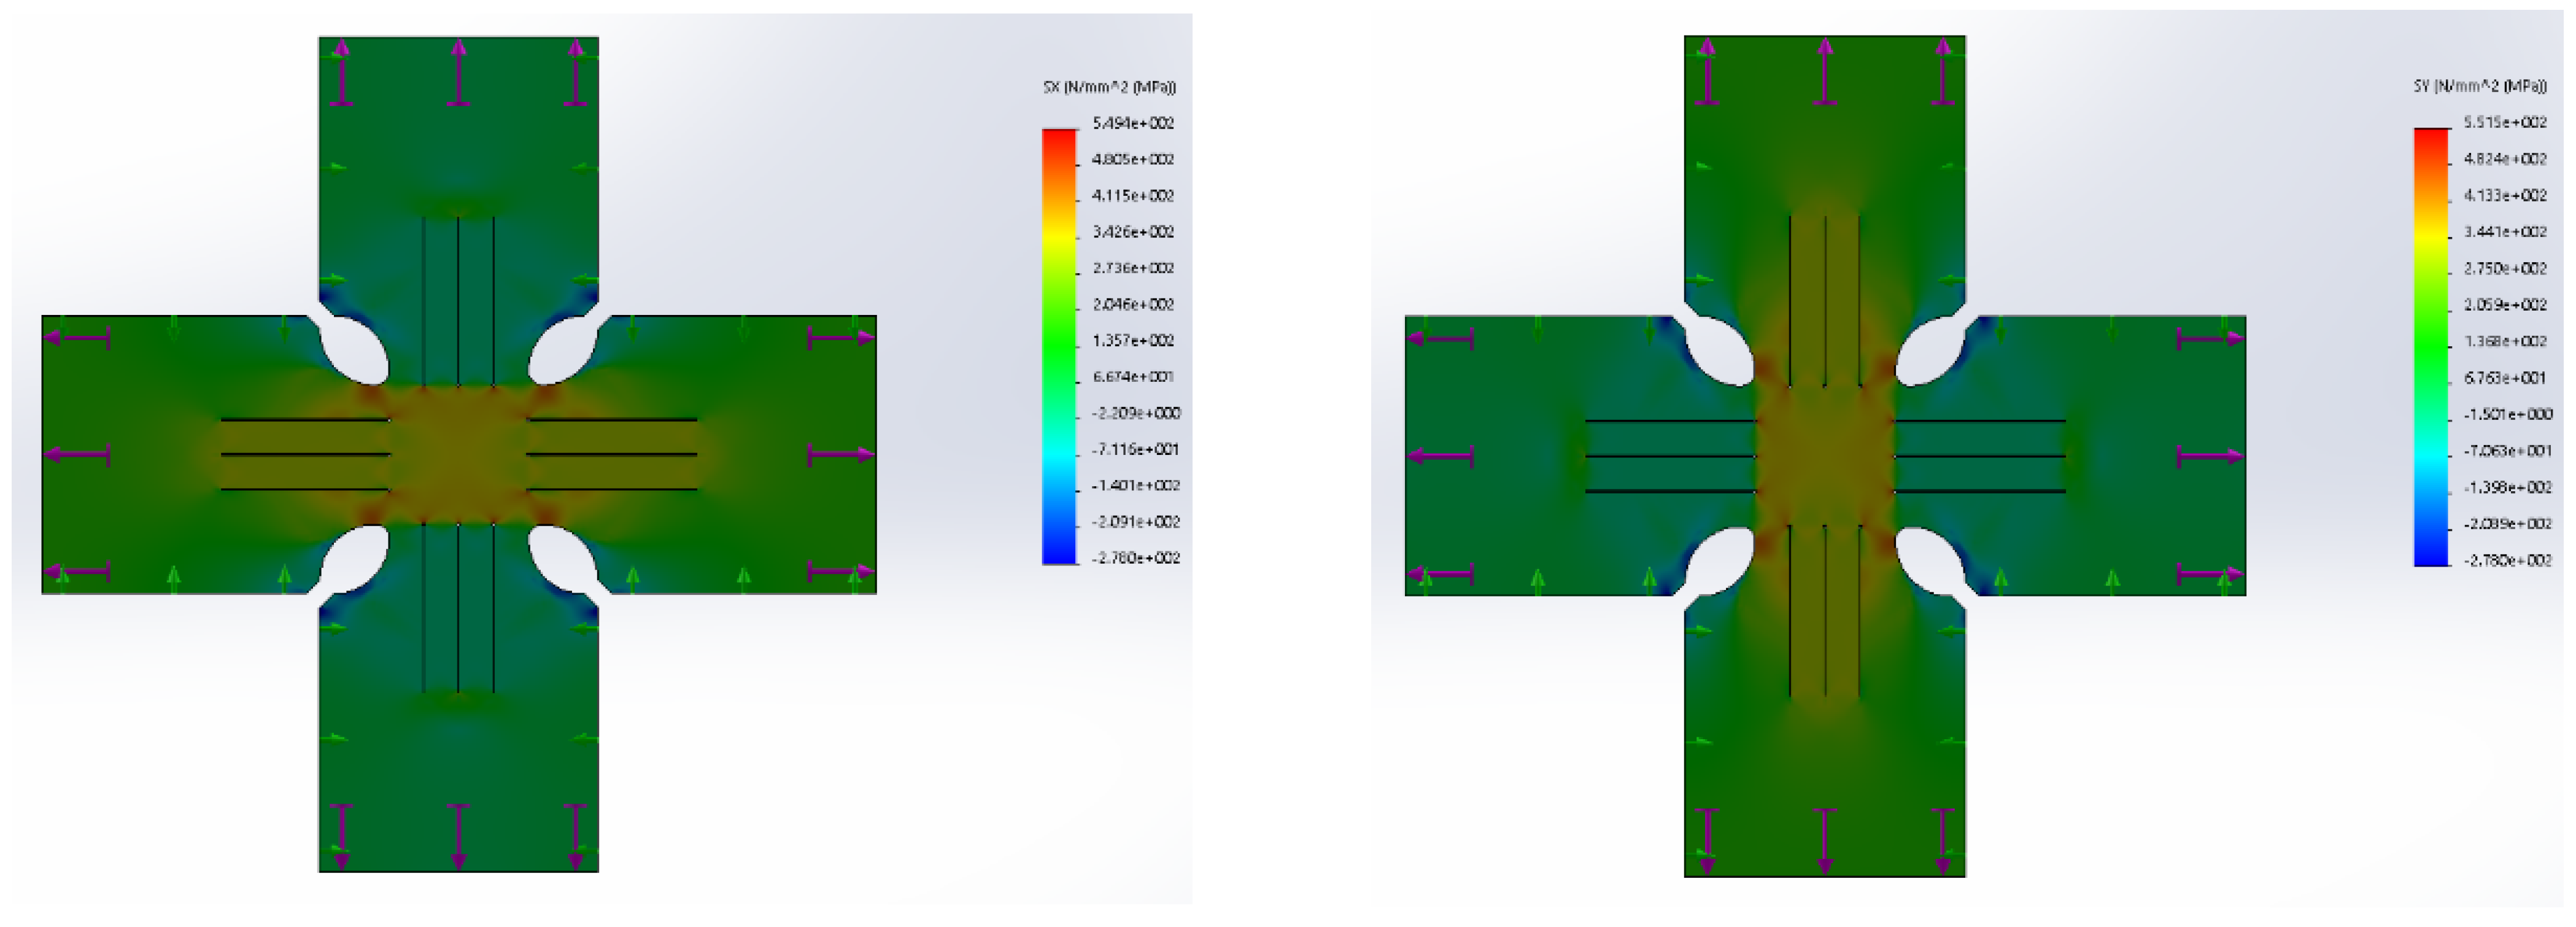Select the 6.763e+001 legend value
This screenshot has height=927, width=2576.
tap(2504, 378)
